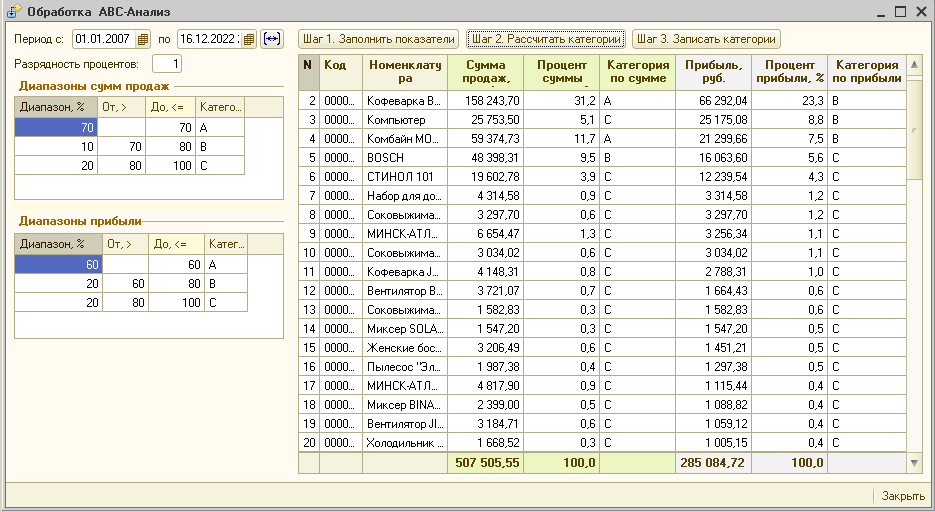Edit the period start date field

click(x=104, y=39)
